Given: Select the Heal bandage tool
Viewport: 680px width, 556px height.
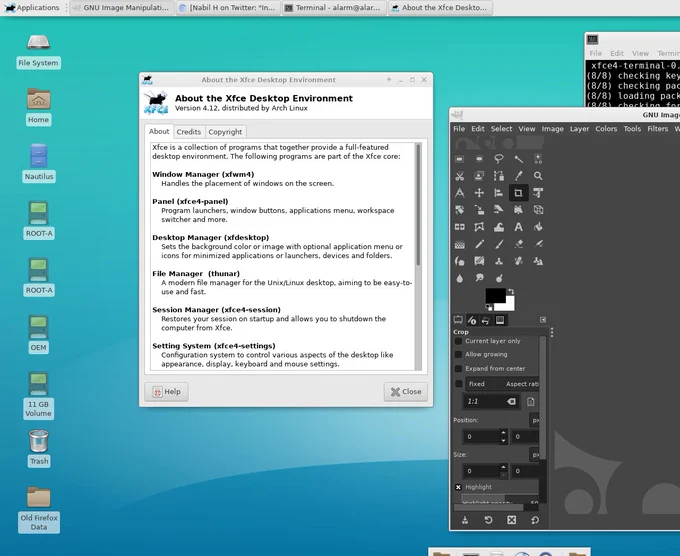Looking at the screenshot, I should [x=519, y=261].
